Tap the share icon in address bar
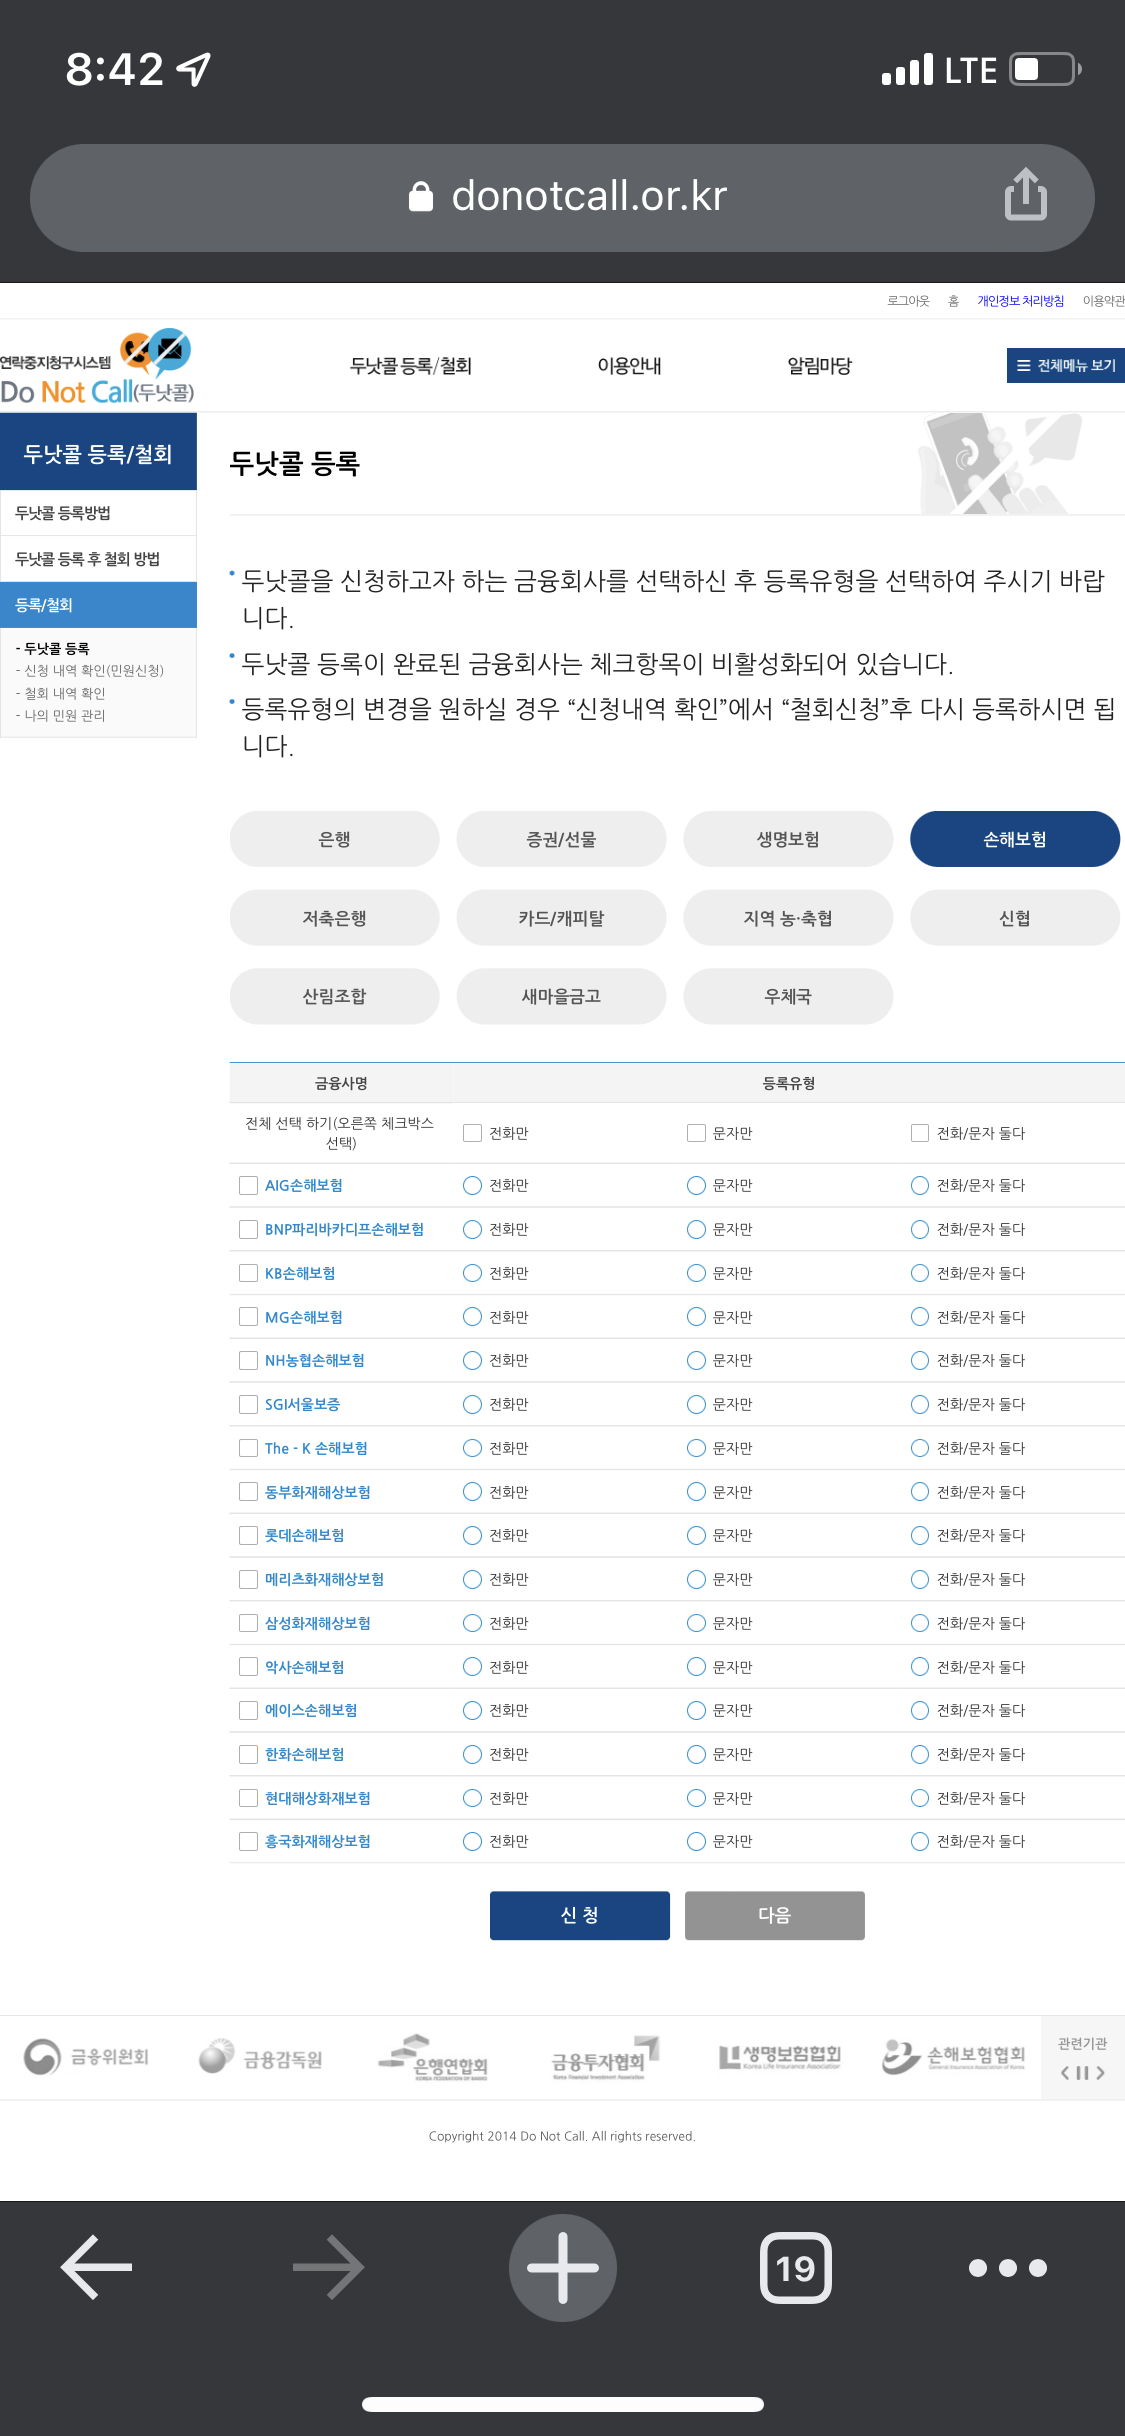Viewport: 1125px width, 2436px height. pos(1025,194)
